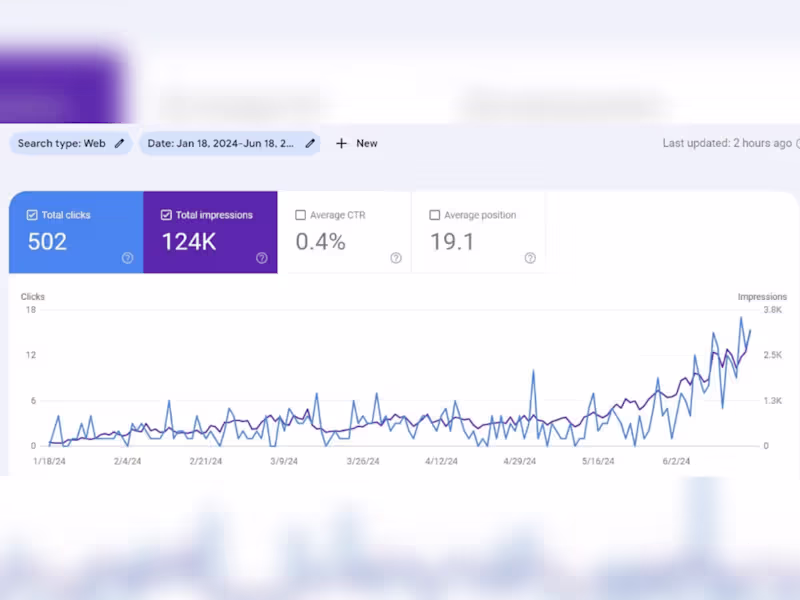This screenshot has height=600, width=800.
Task: Uncheck the Total impressions checkbox
Action: (166, 215)
